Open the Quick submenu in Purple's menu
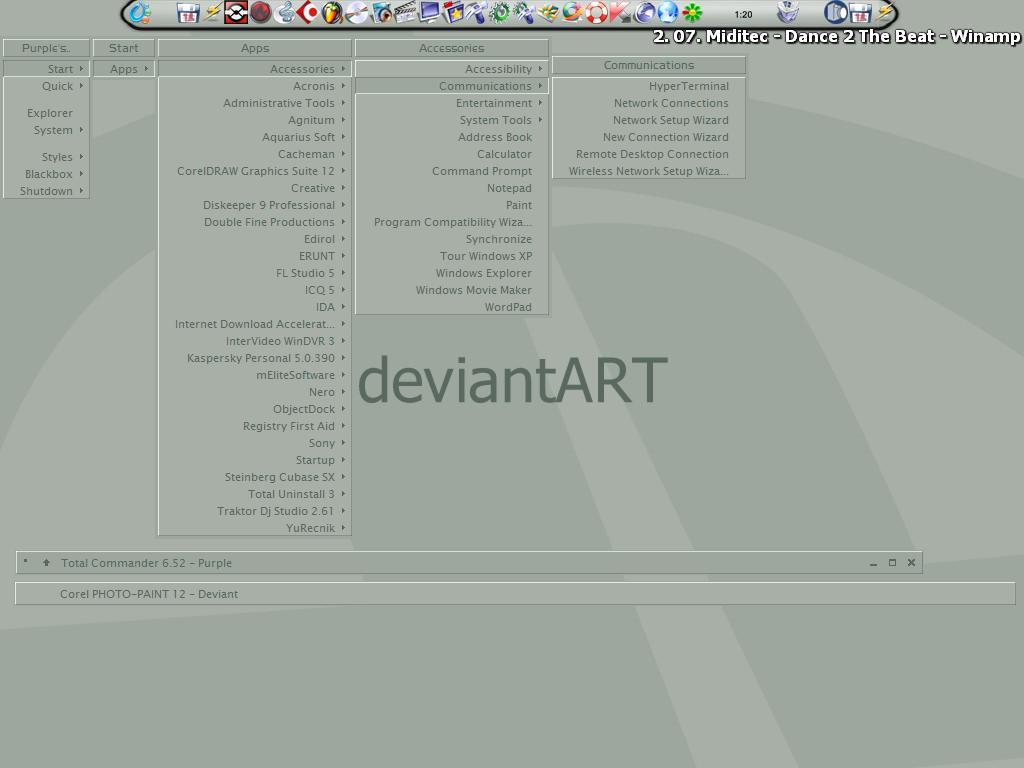Screen dimensions: 1024x768 point(46,86)
